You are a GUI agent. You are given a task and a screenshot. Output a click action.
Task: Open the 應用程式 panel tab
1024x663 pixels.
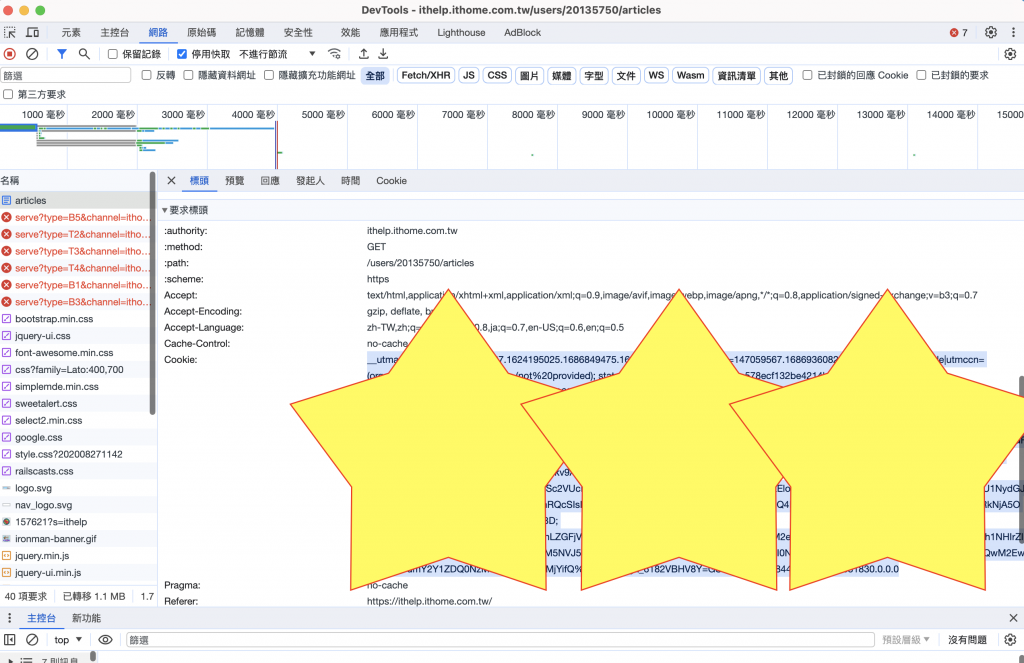pos(399,33)
